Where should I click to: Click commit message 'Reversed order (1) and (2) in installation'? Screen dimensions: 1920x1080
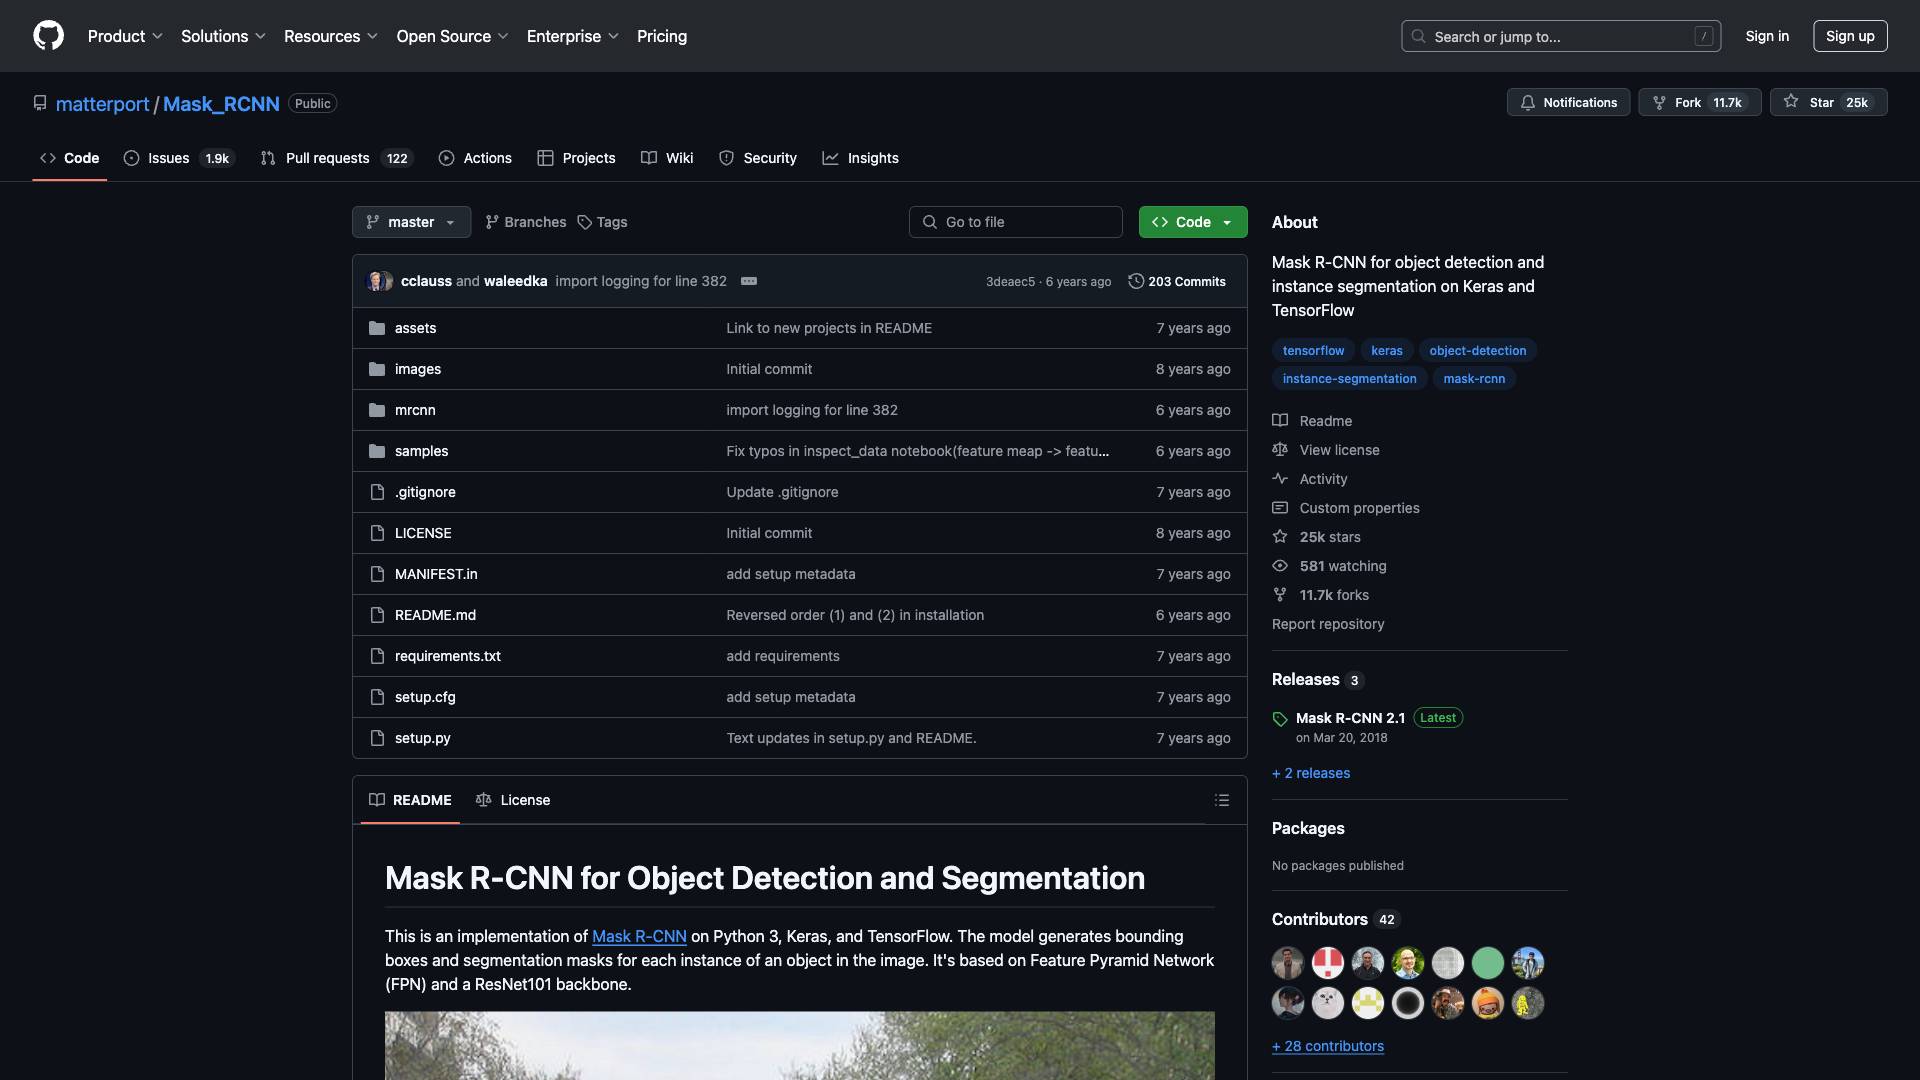pos(855,615)
